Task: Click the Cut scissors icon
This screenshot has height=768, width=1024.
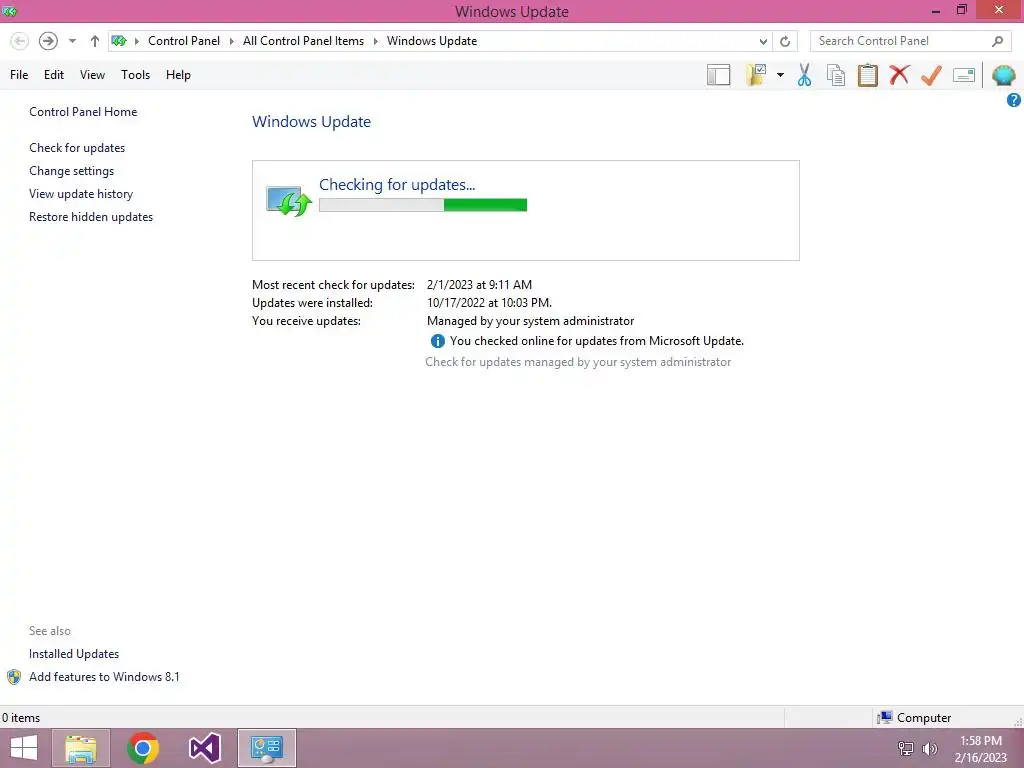Action: coord(805,75)
